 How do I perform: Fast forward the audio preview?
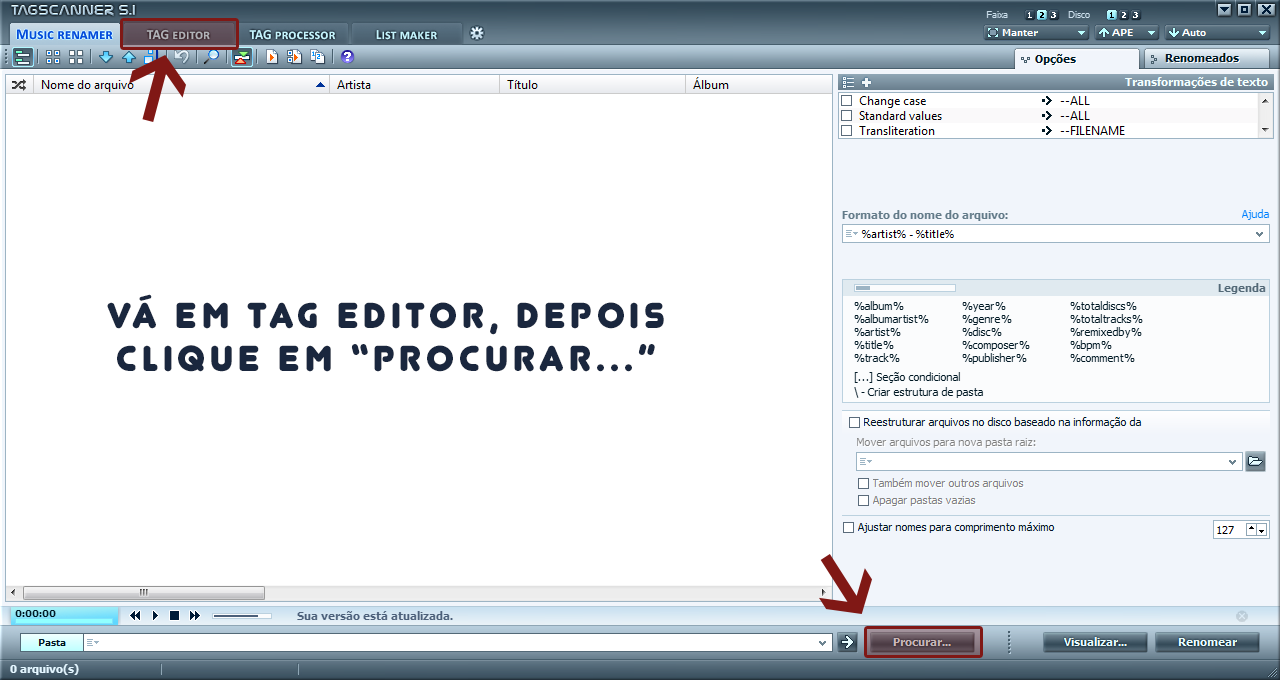pyautogui.click(x=195, y=615)
